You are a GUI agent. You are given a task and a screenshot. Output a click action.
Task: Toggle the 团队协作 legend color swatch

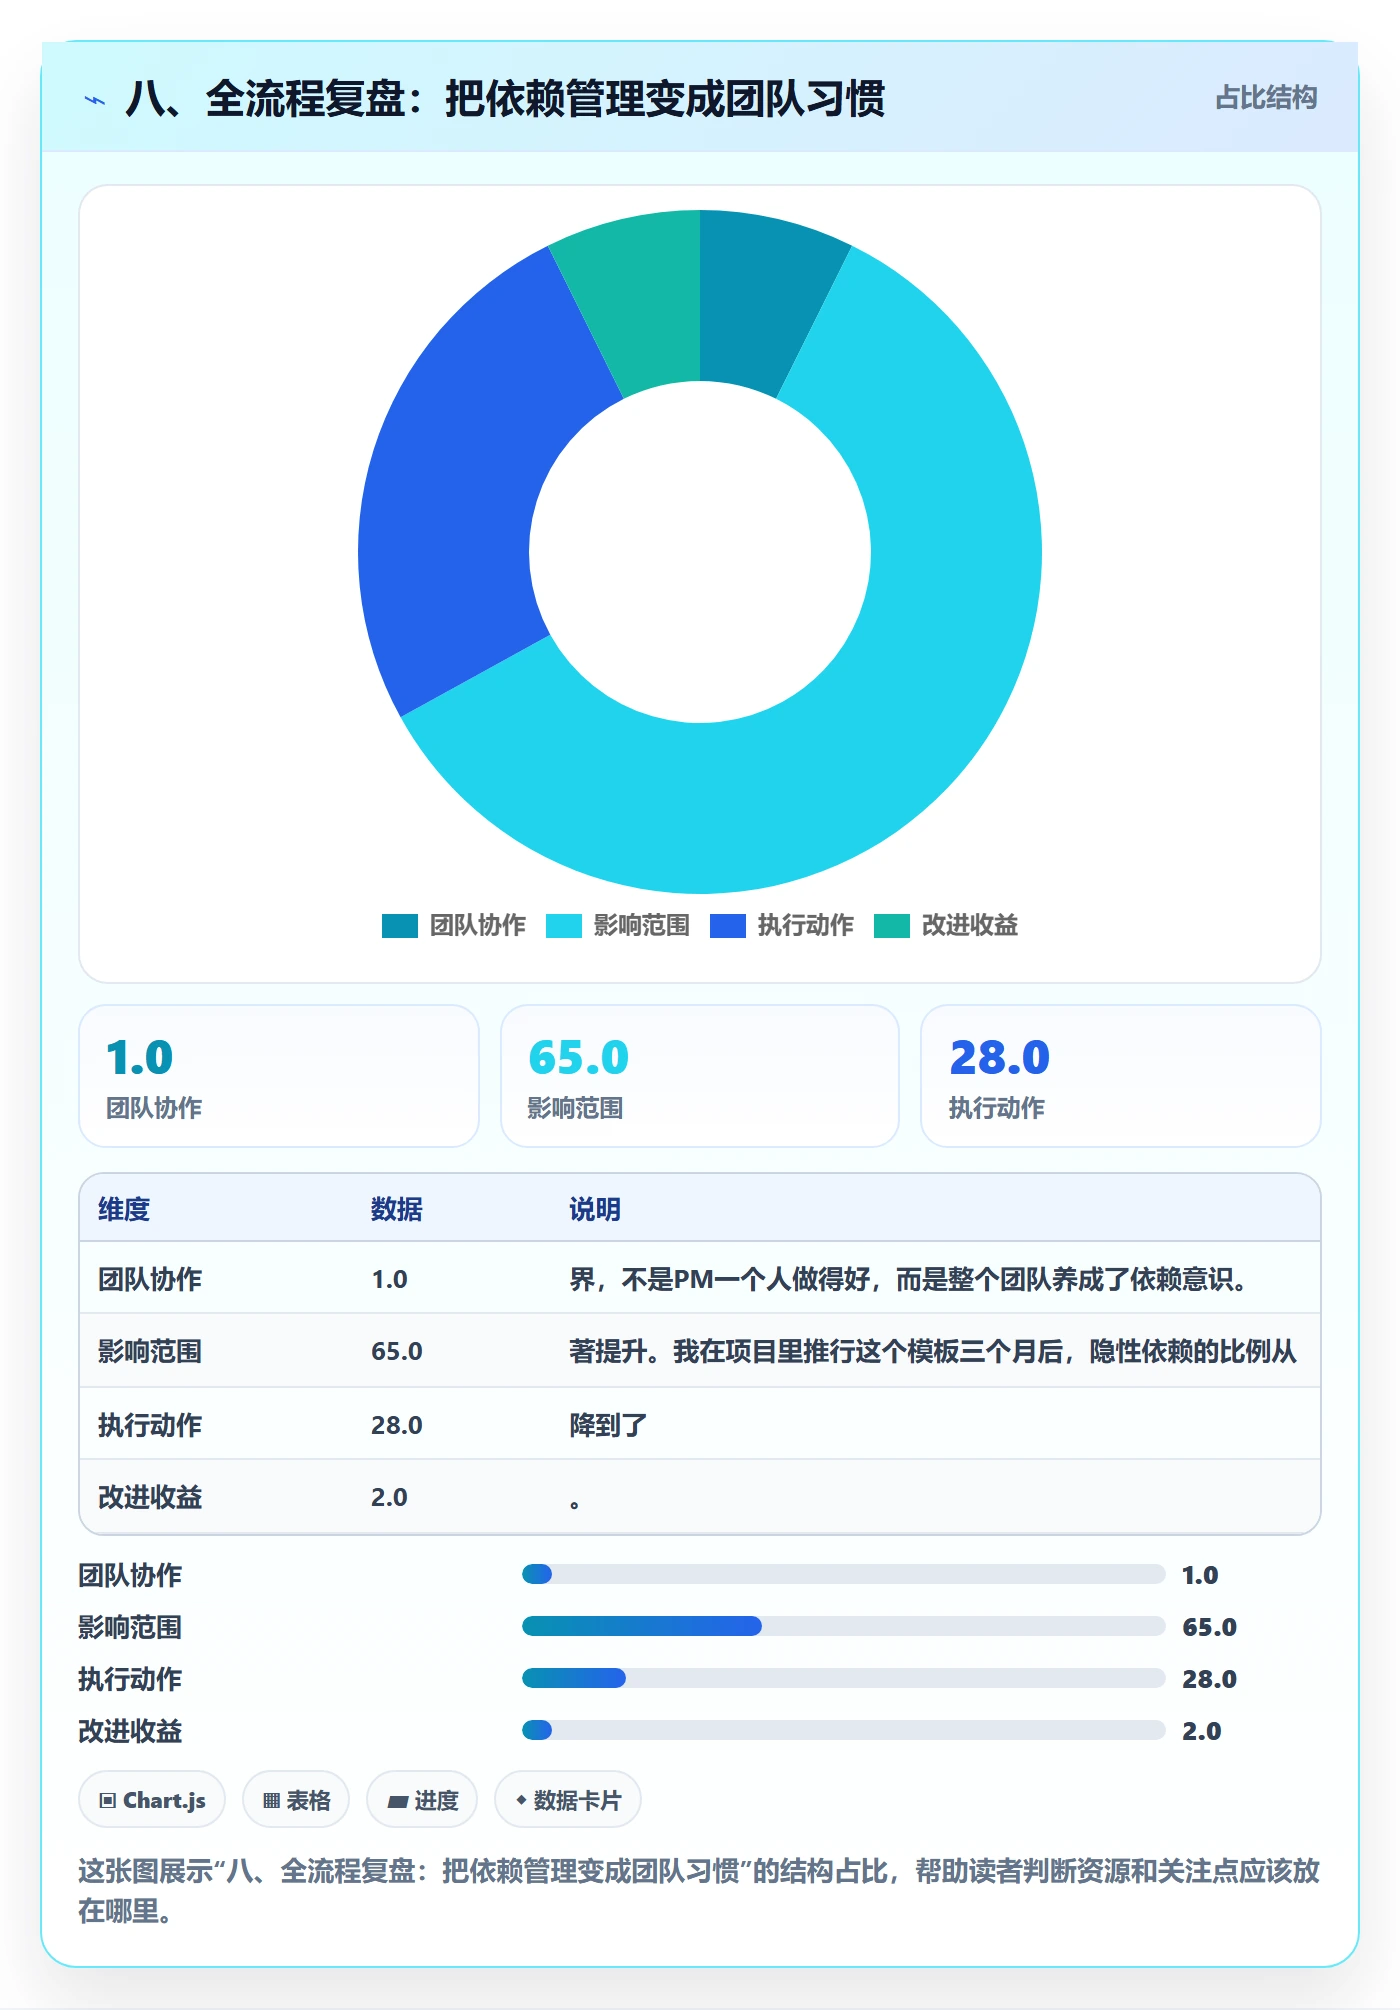pos(400,926)
